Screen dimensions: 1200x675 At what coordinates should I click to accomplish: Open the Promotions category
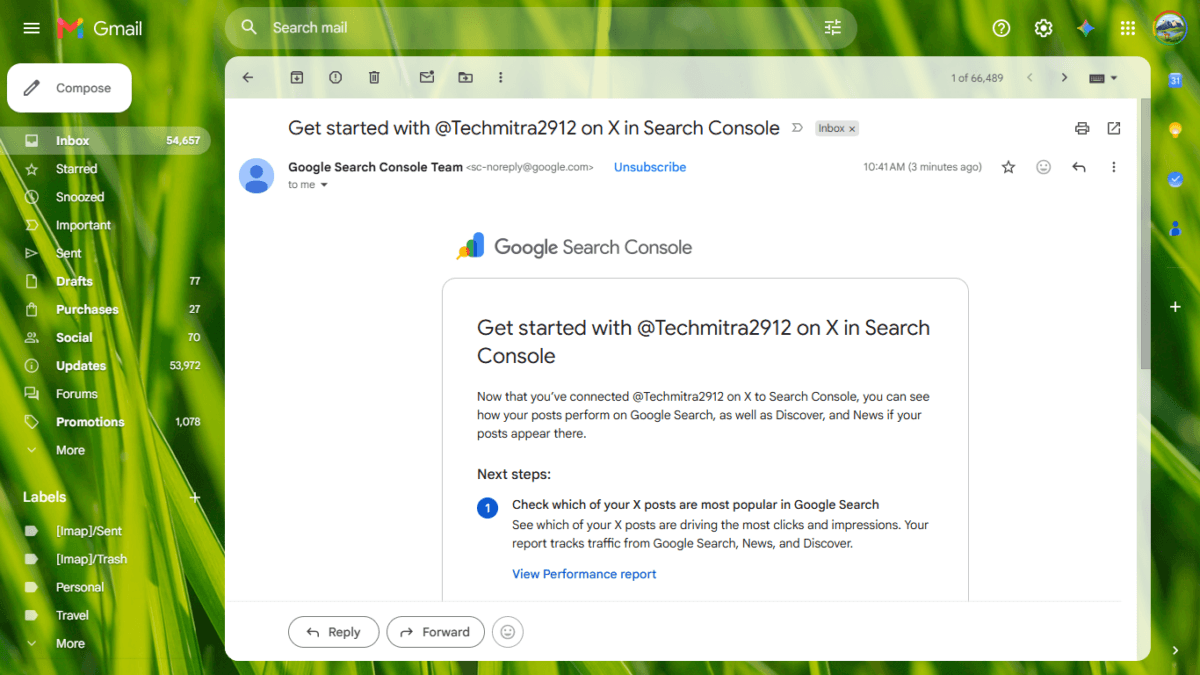point(105,422)
